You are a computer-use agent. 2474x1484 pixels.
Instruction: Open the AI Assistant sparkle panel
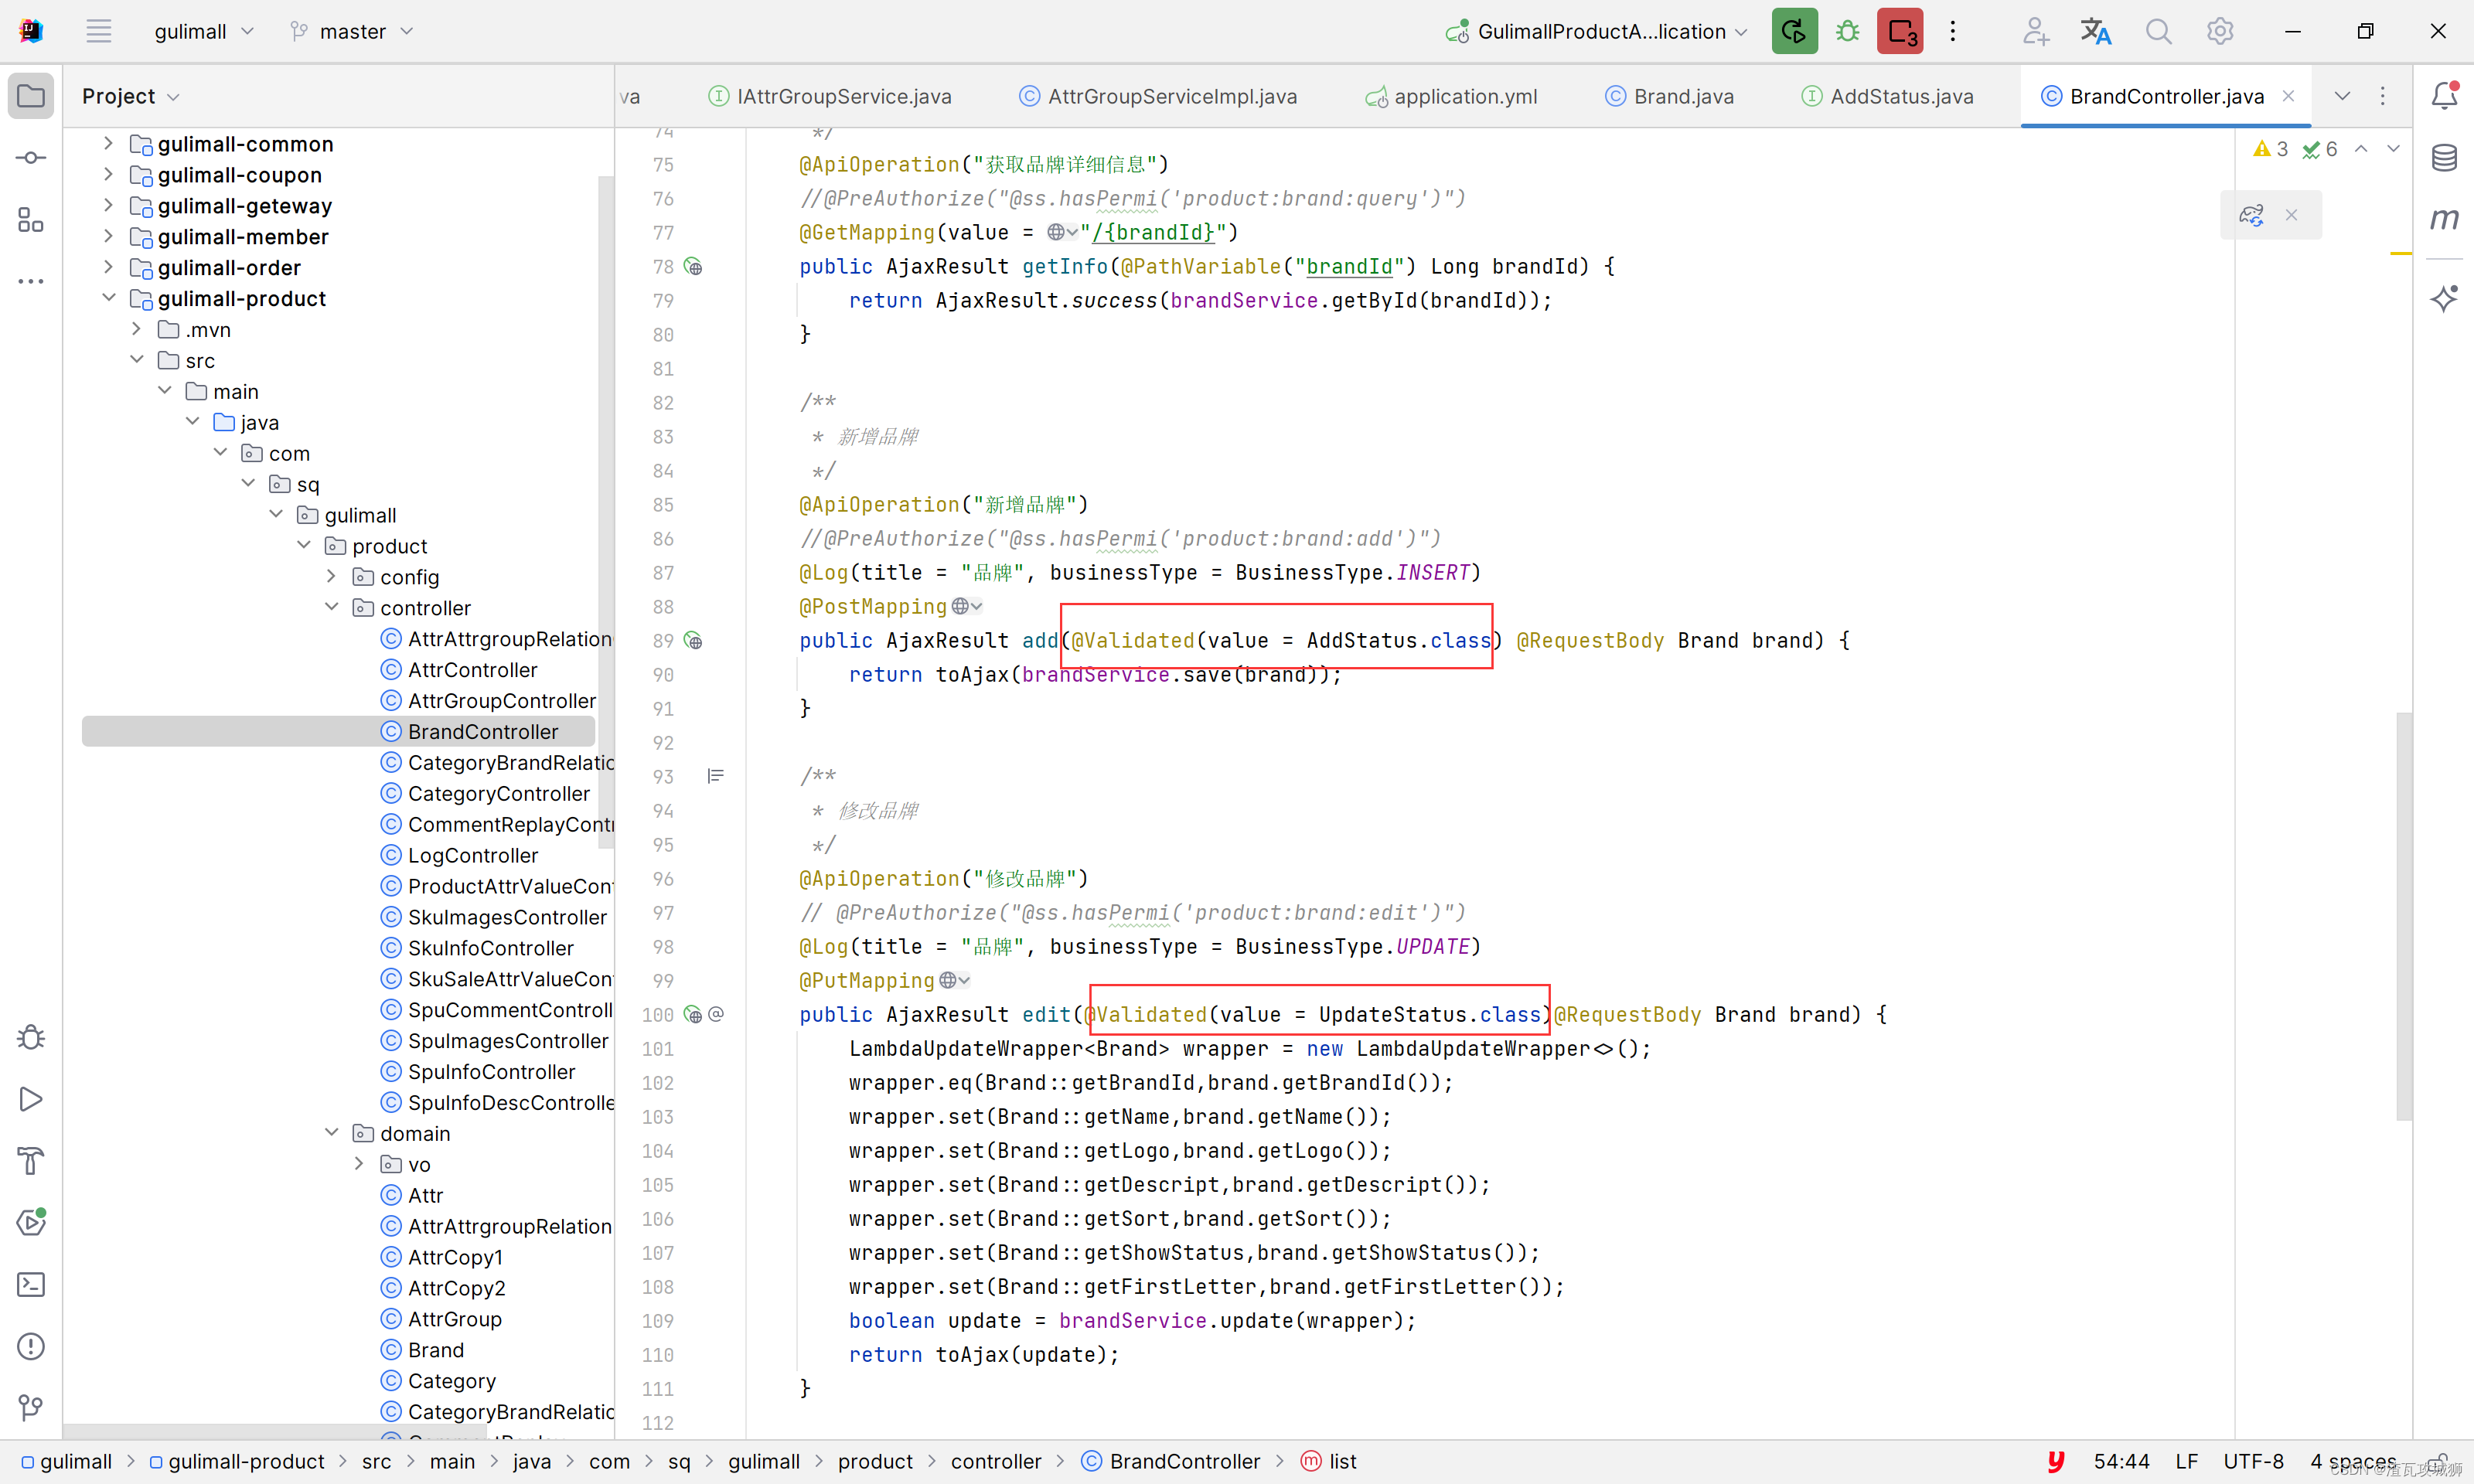point(2444,298)
